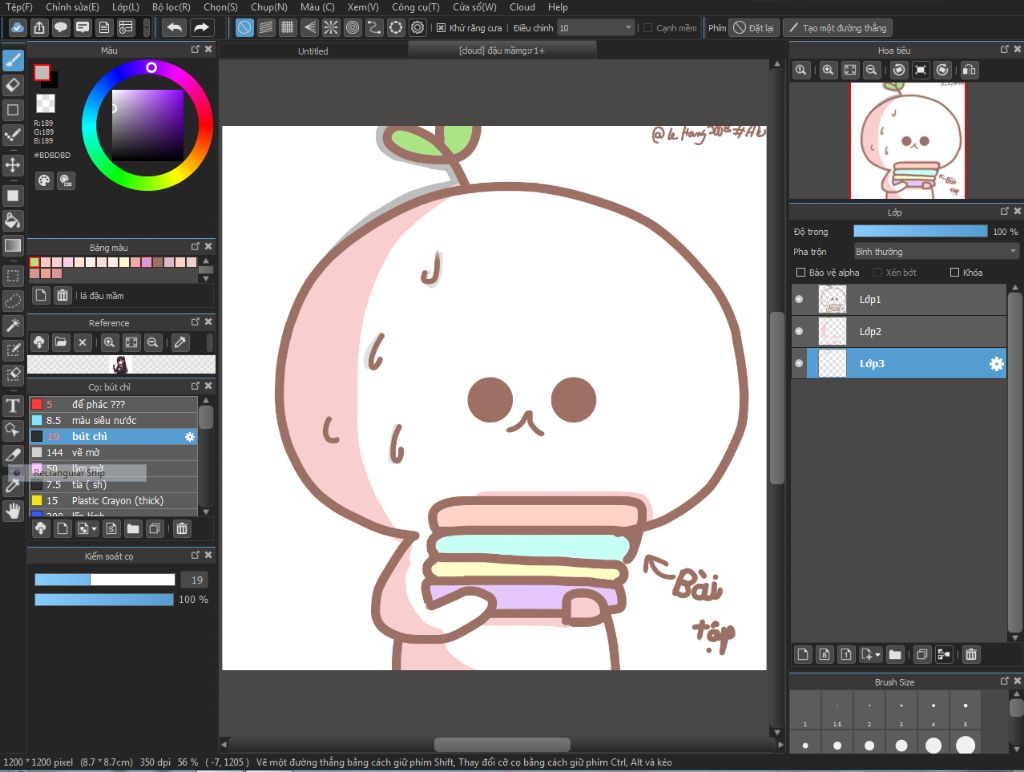Delete palette color with trash icon
1024x772 pixels.
(x=62, y=295)
